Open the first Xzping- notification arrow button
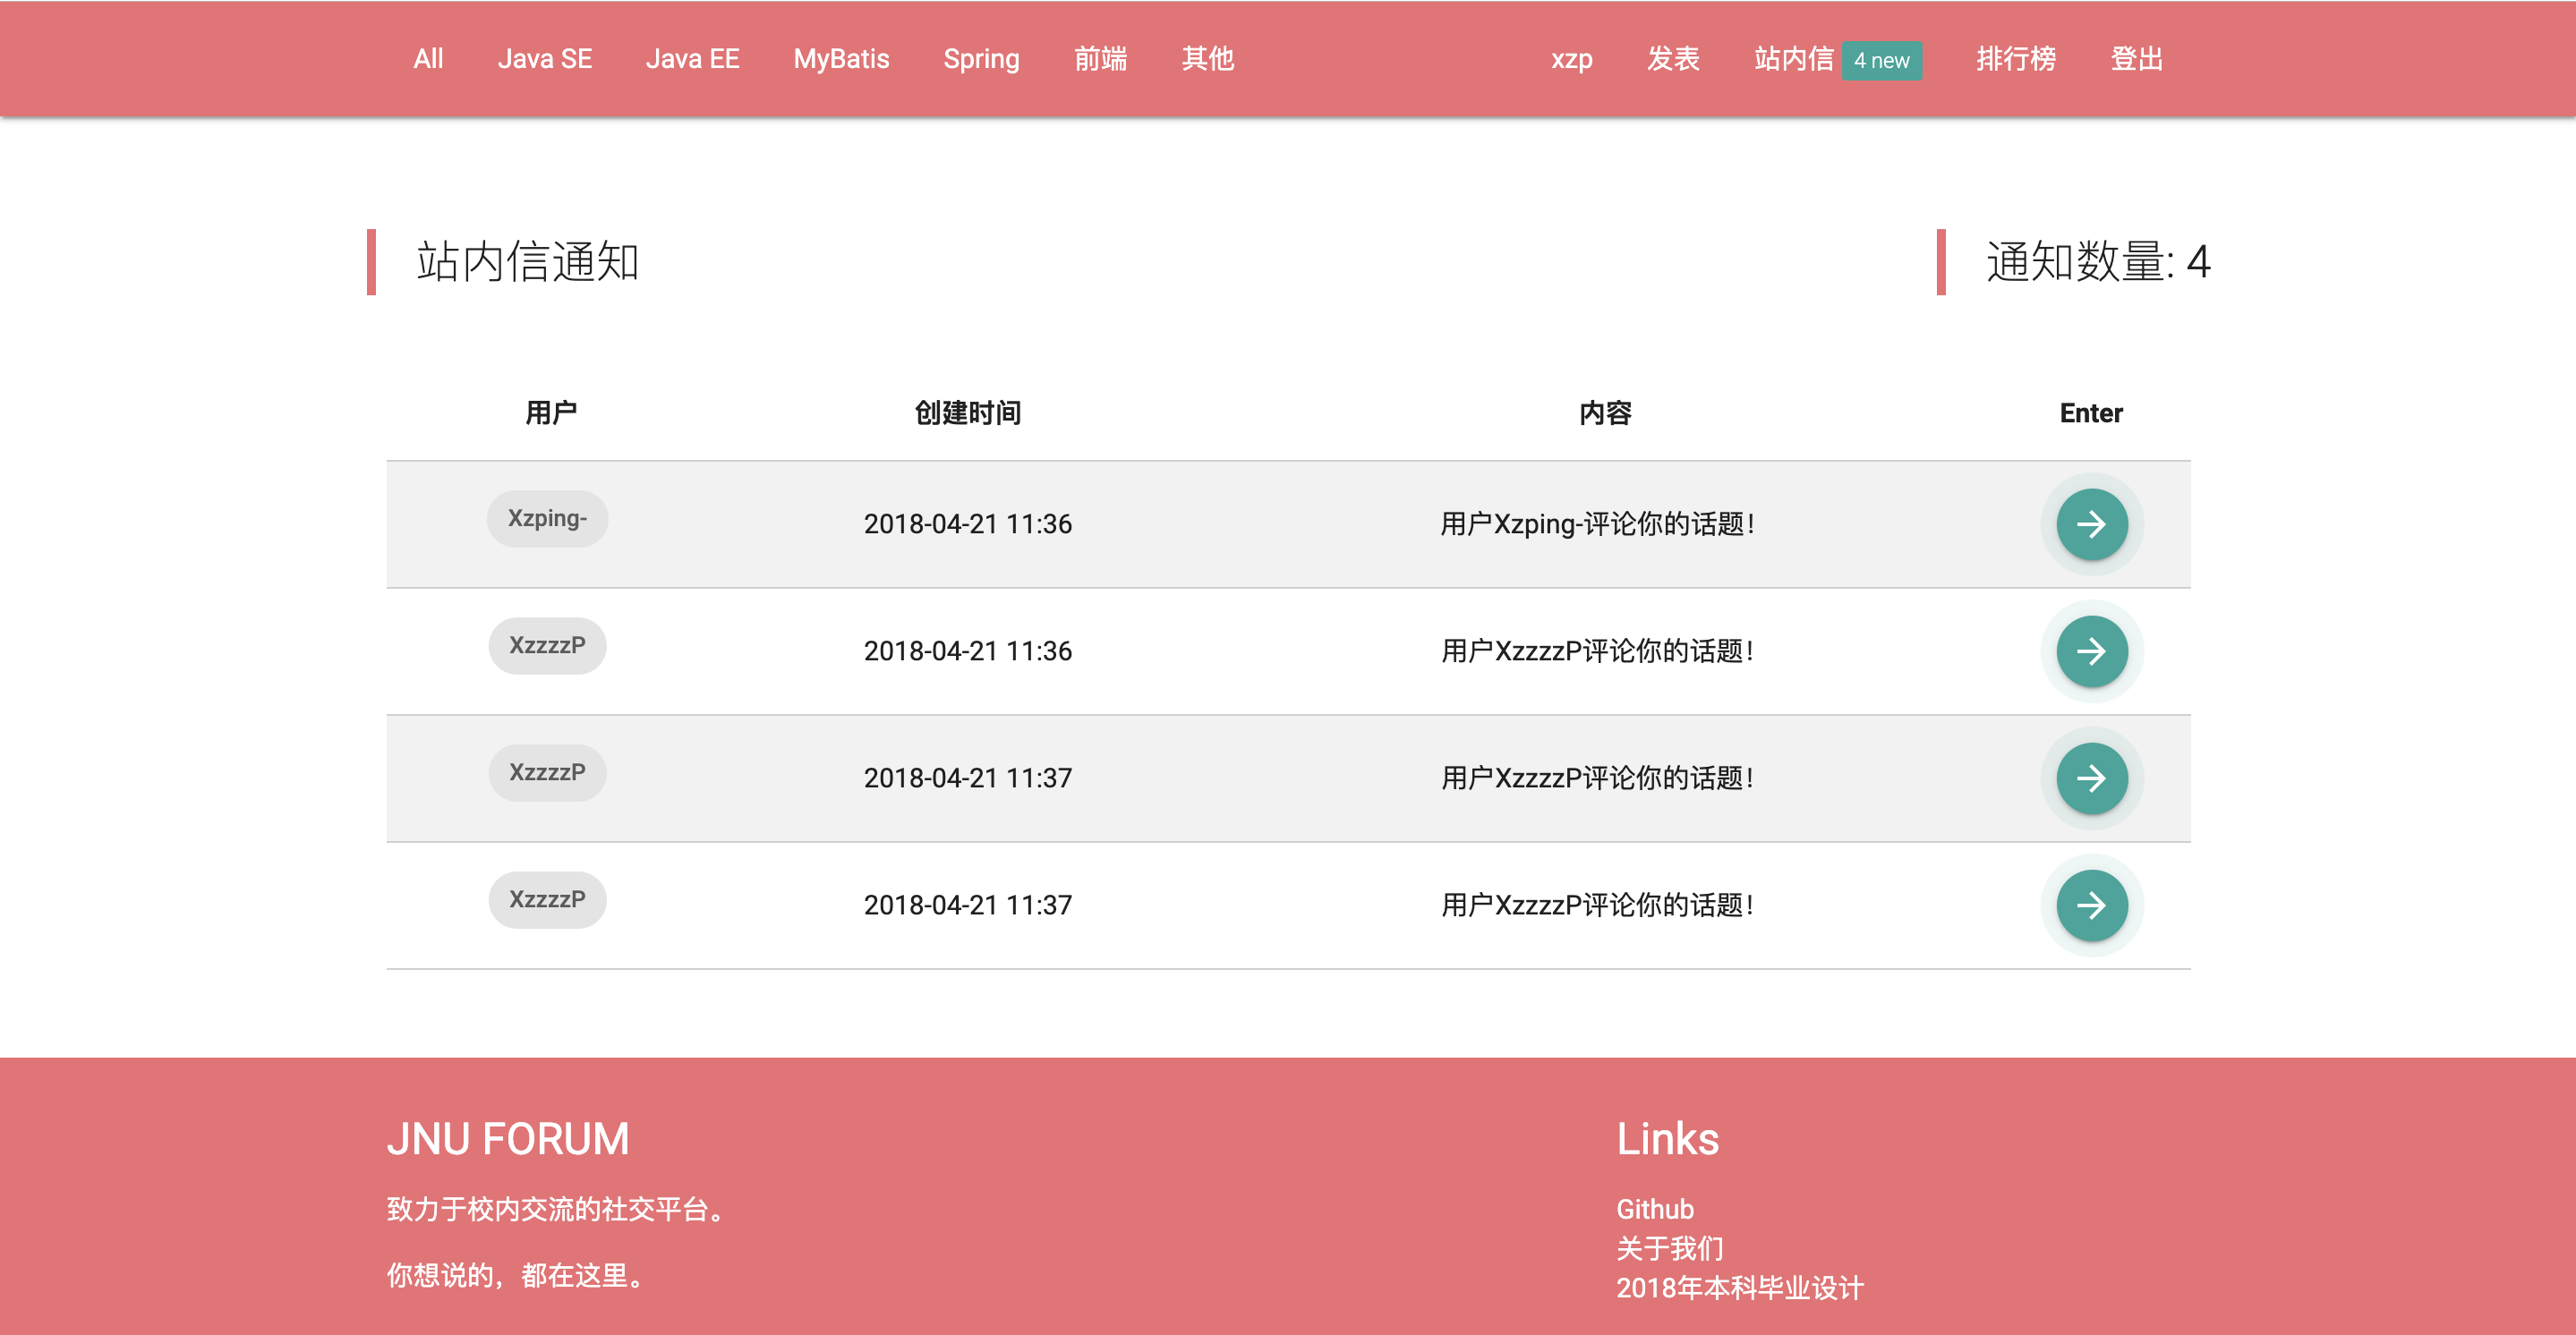Viewport: 2576px width, 1335px height. [x=2091, y=524]
